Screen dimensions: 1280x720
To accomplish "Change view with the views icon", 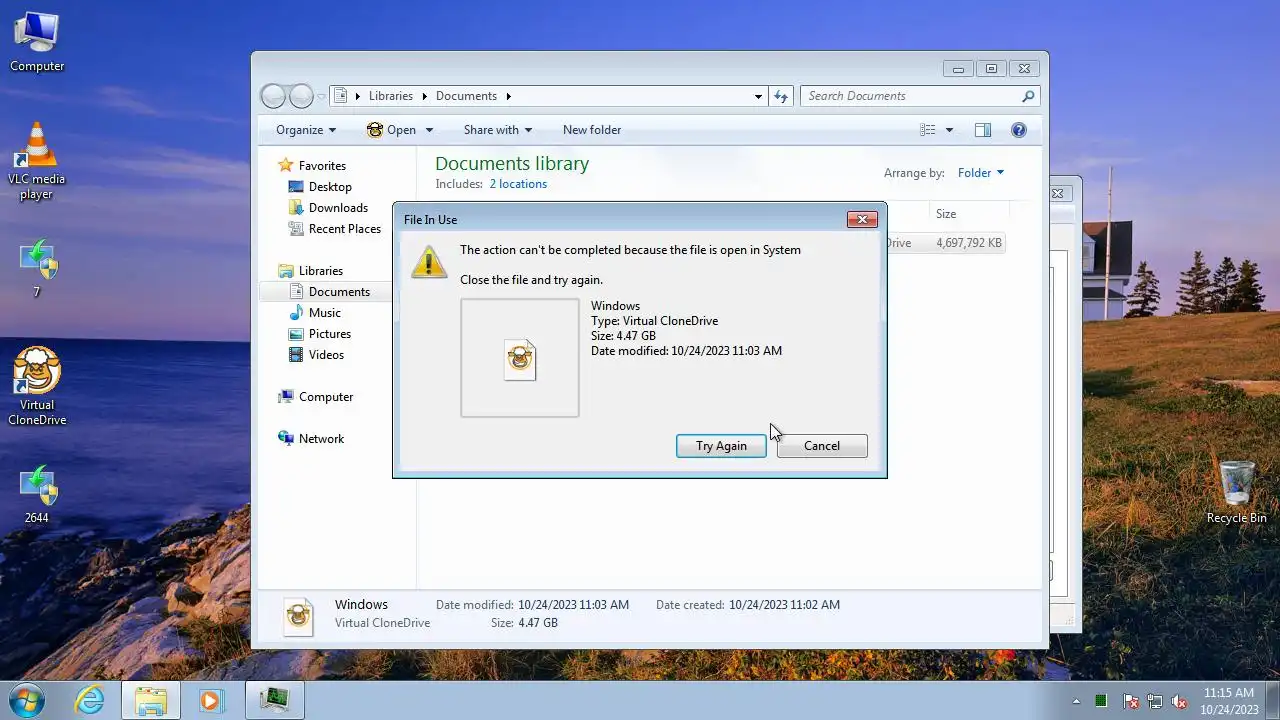I will [x=928, y=130].
